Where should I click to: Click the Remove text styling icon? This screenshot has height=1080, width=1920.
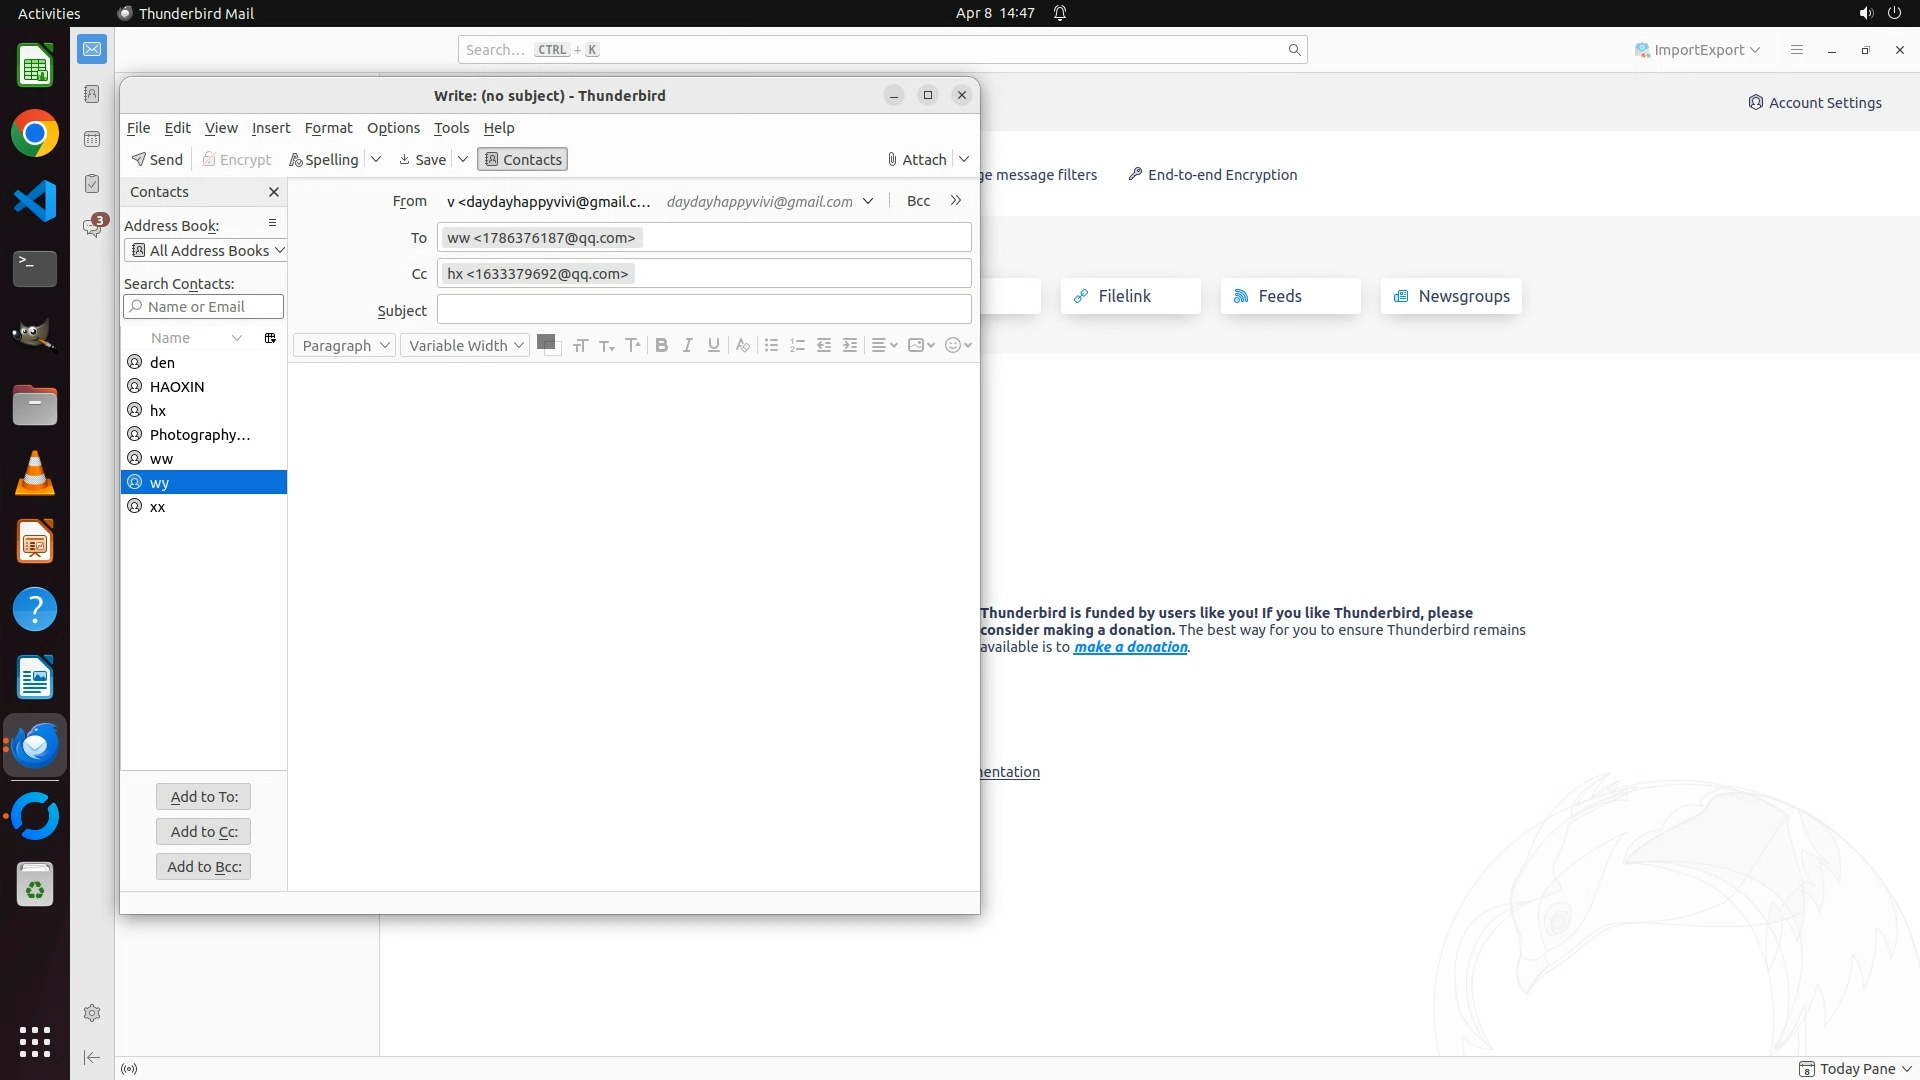click(x=742, y=345)
